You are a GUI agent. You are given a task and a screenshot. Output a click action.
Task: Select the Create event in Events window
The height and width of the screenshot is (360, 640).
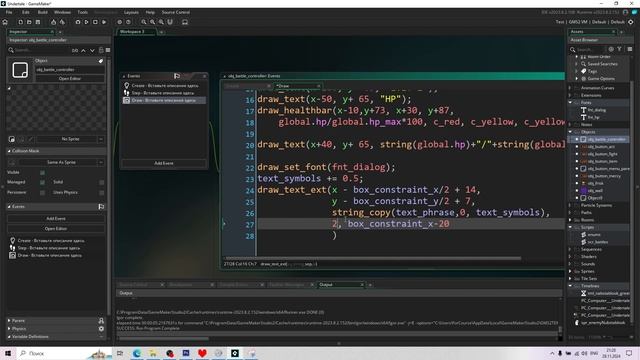[164, 86]
